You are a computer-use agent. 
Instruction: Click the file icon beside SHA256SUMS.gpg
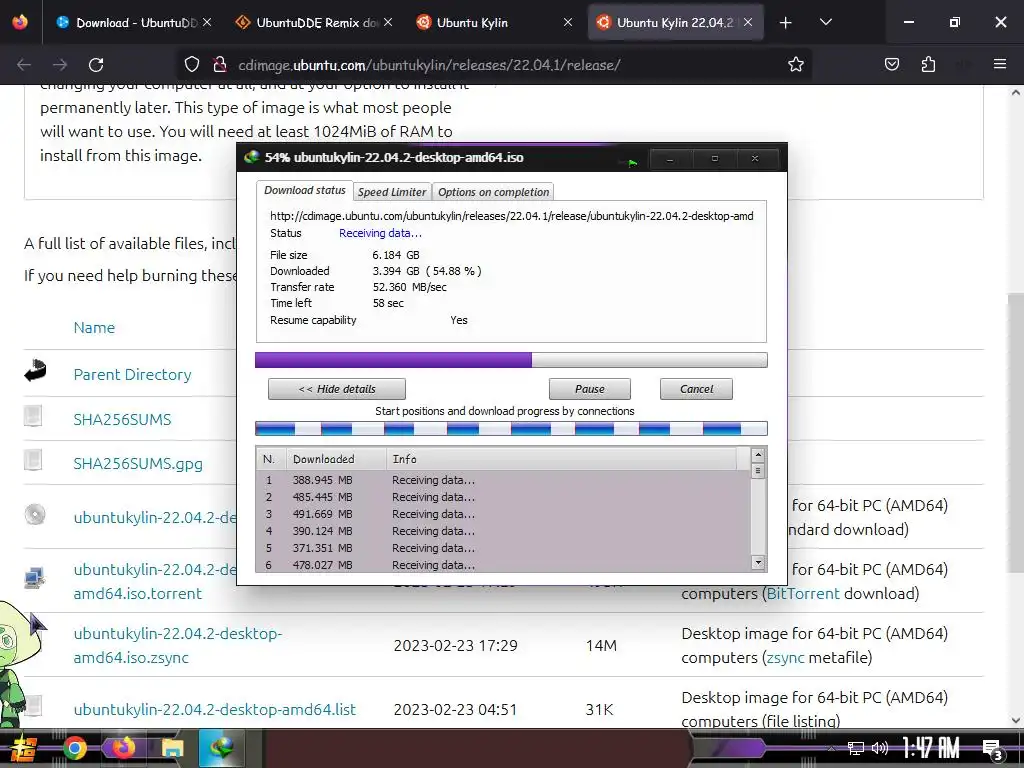(33, 460)
